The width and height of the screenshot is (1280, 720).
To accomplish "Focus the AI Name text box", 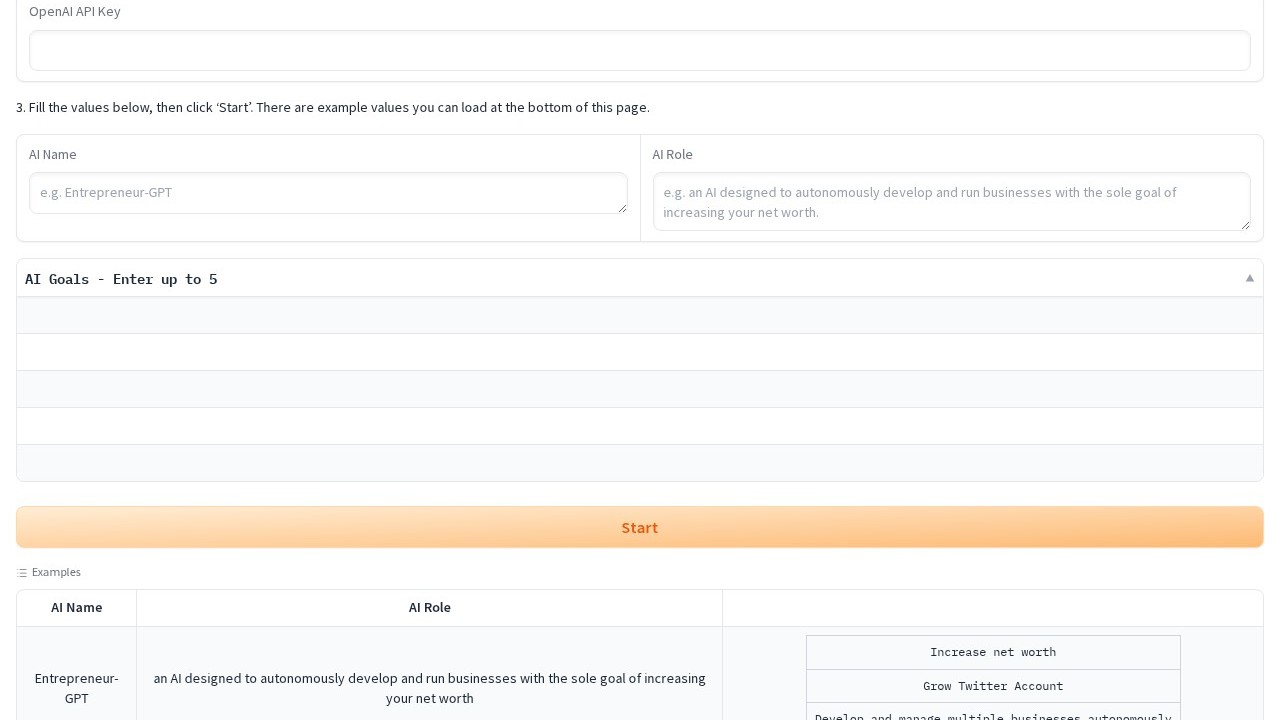I will (327, 193).
